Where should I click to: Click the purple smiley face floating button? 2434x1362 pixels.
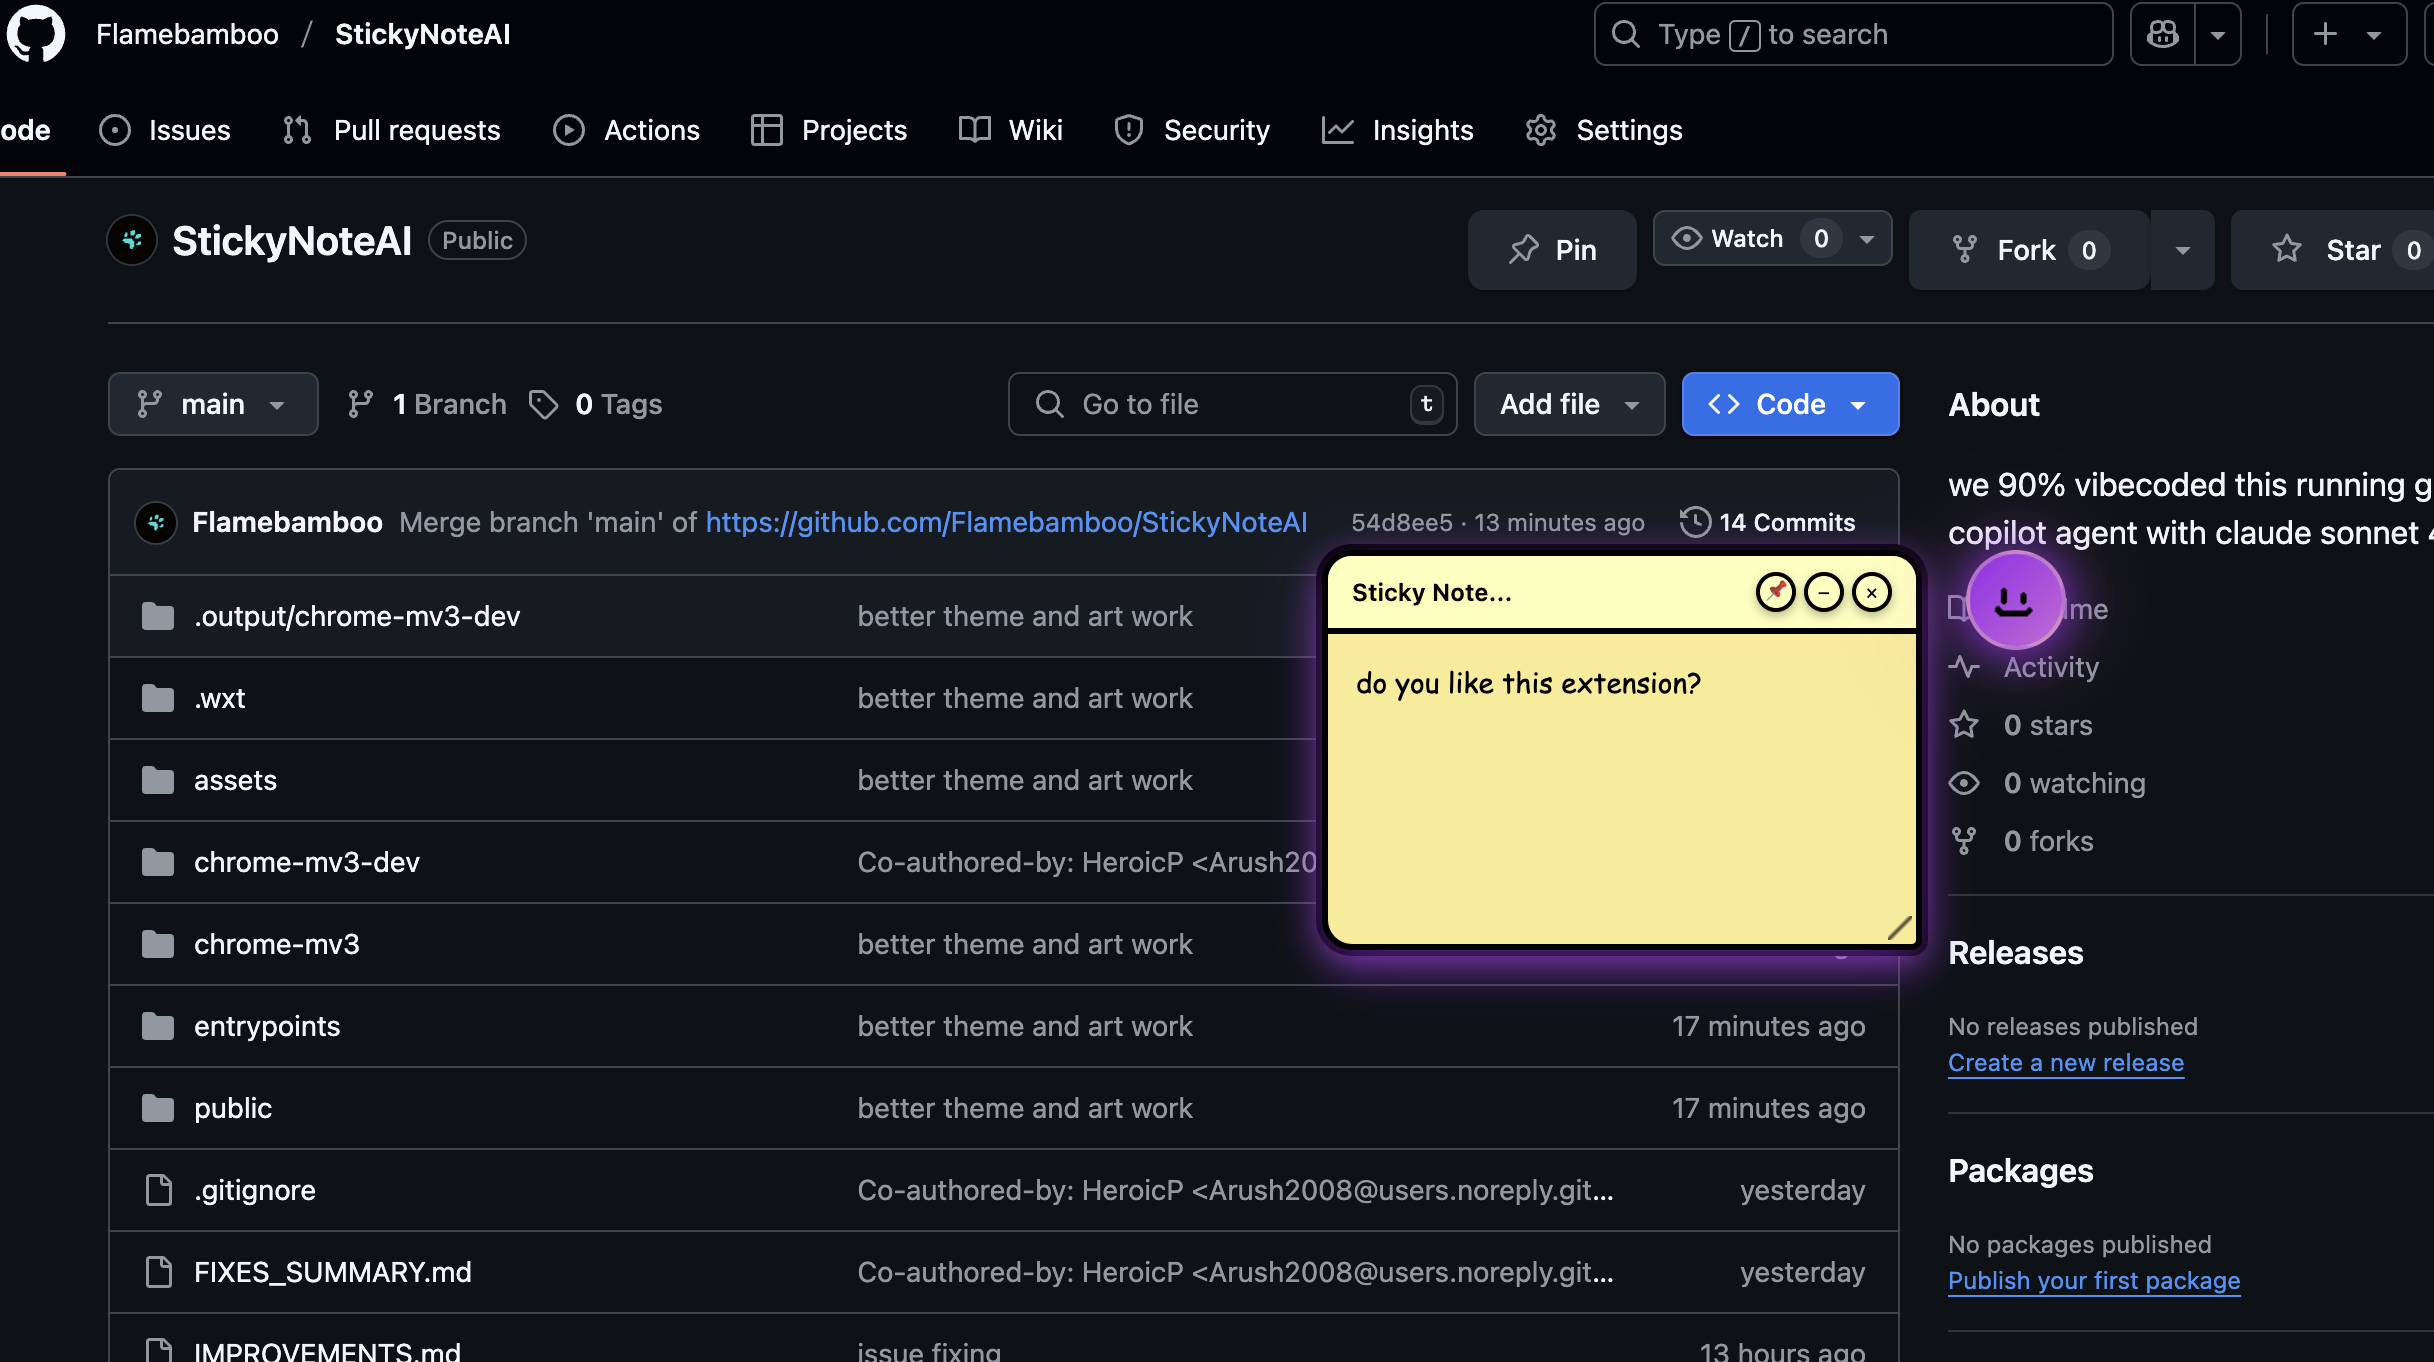[2014, 601]
